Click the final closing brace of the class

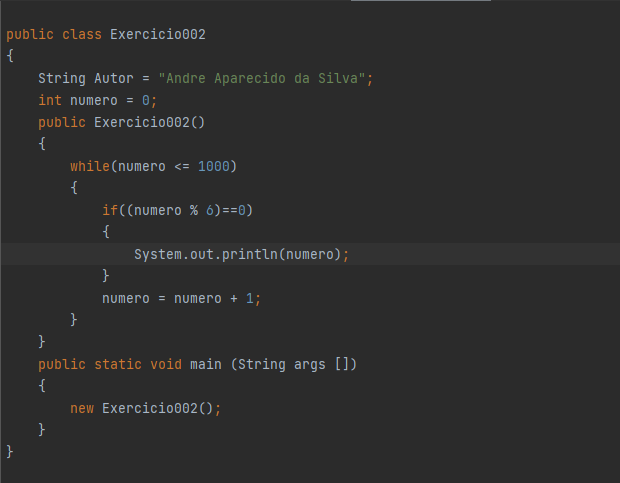[x=10, y=452]
